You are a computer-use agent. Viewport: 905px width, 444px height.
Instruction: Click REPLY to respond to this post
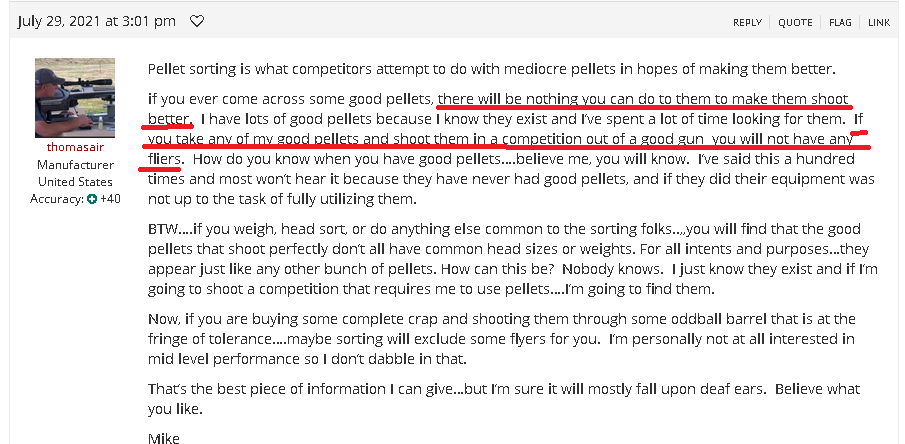pyautogui.click(x=747, y=23)
